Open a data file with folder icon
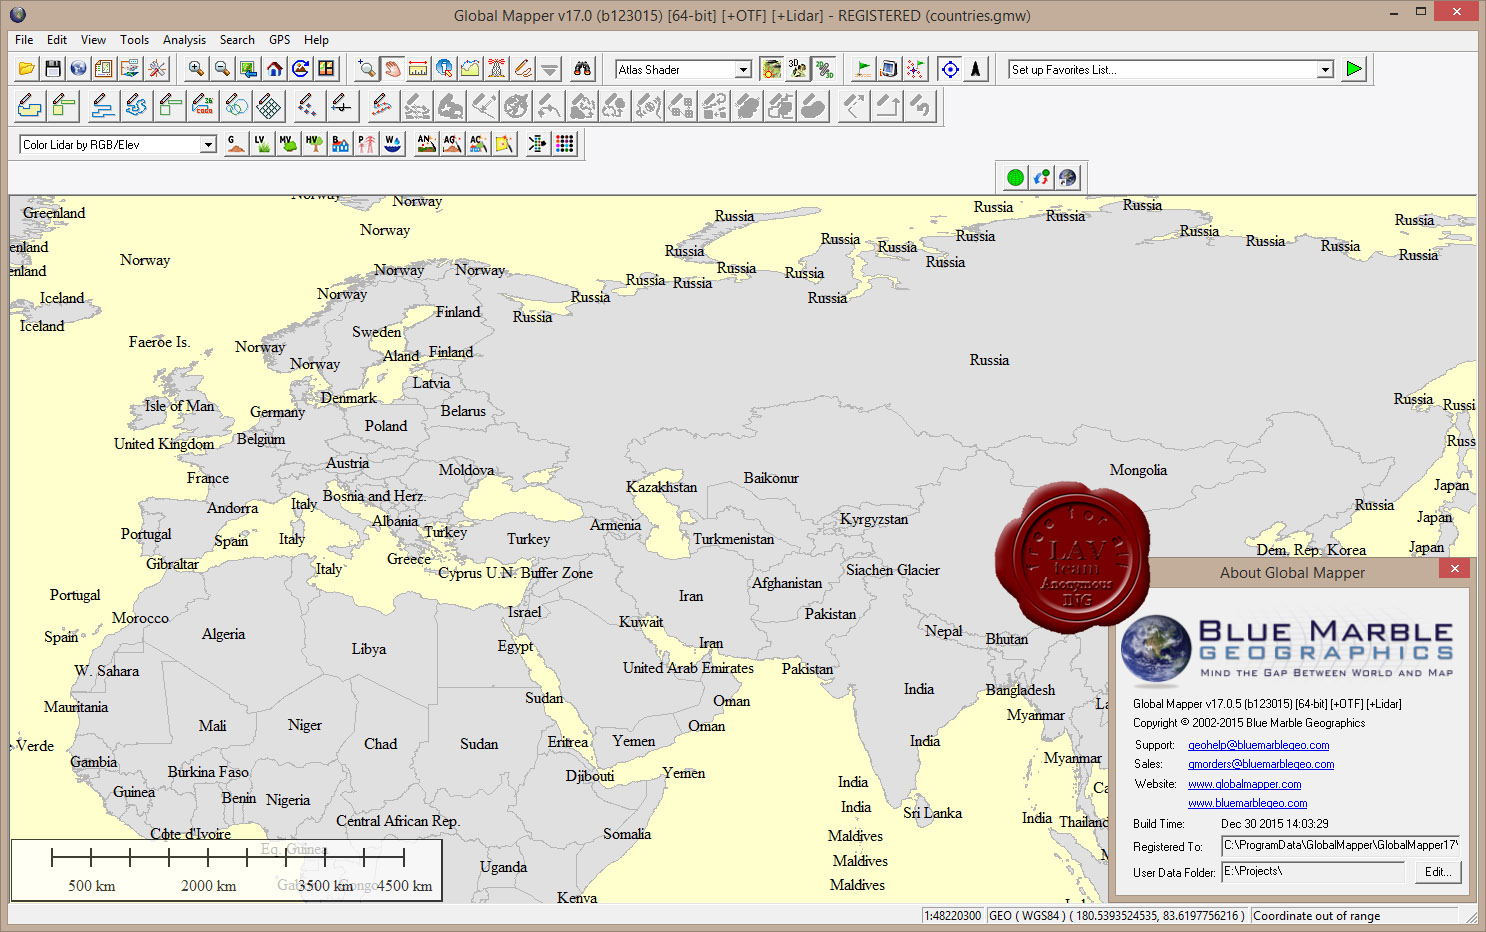This screenshot has height=932, width=1486. pyautogui.click(x=27, y=69)
